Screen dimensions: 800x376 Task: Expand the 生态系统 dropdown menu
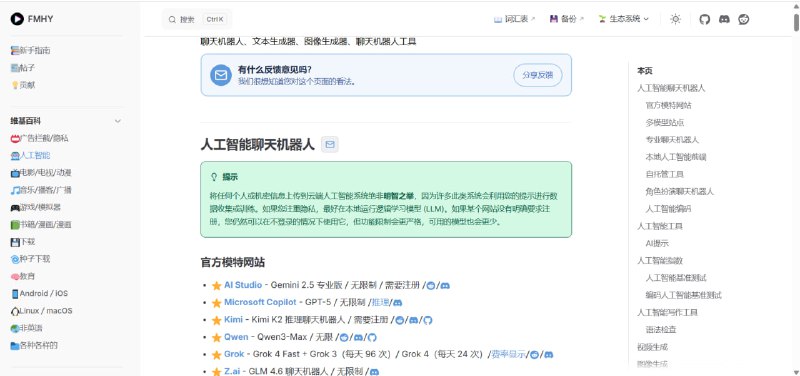coord(623,19)
